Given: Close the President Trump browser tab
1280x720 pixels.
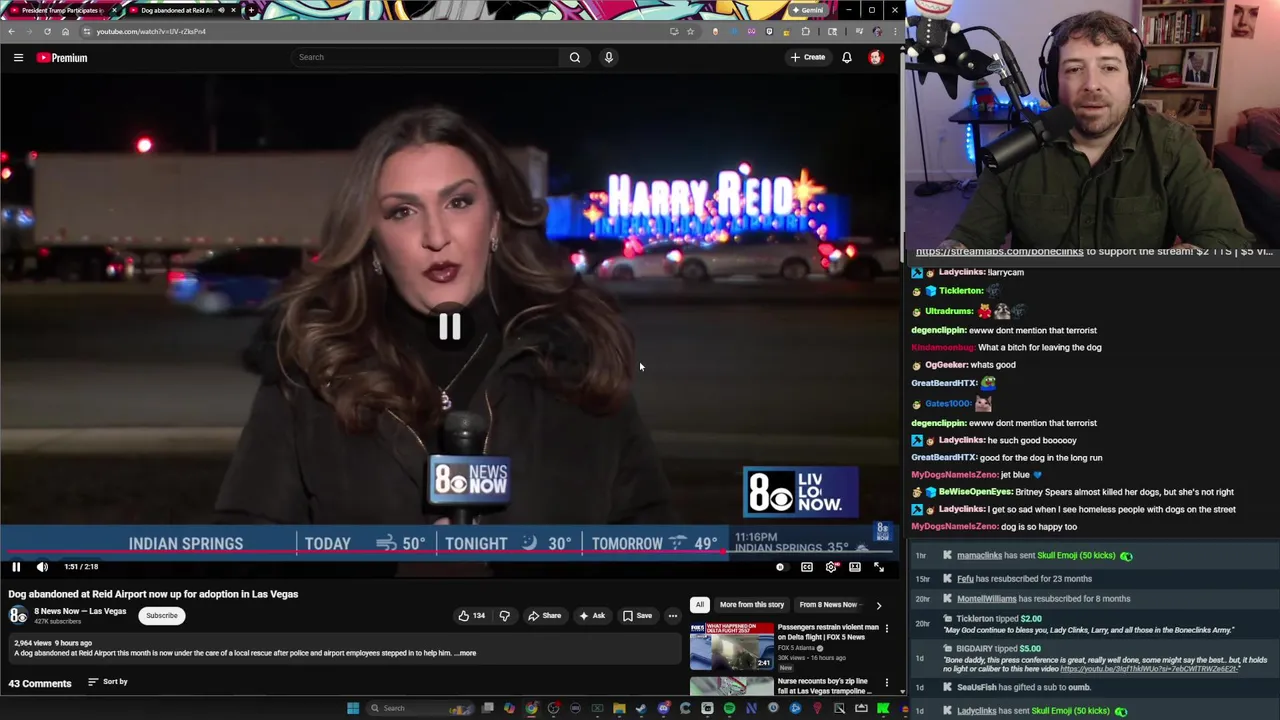Looking at the screenshot, I should (x=114, y=10).
